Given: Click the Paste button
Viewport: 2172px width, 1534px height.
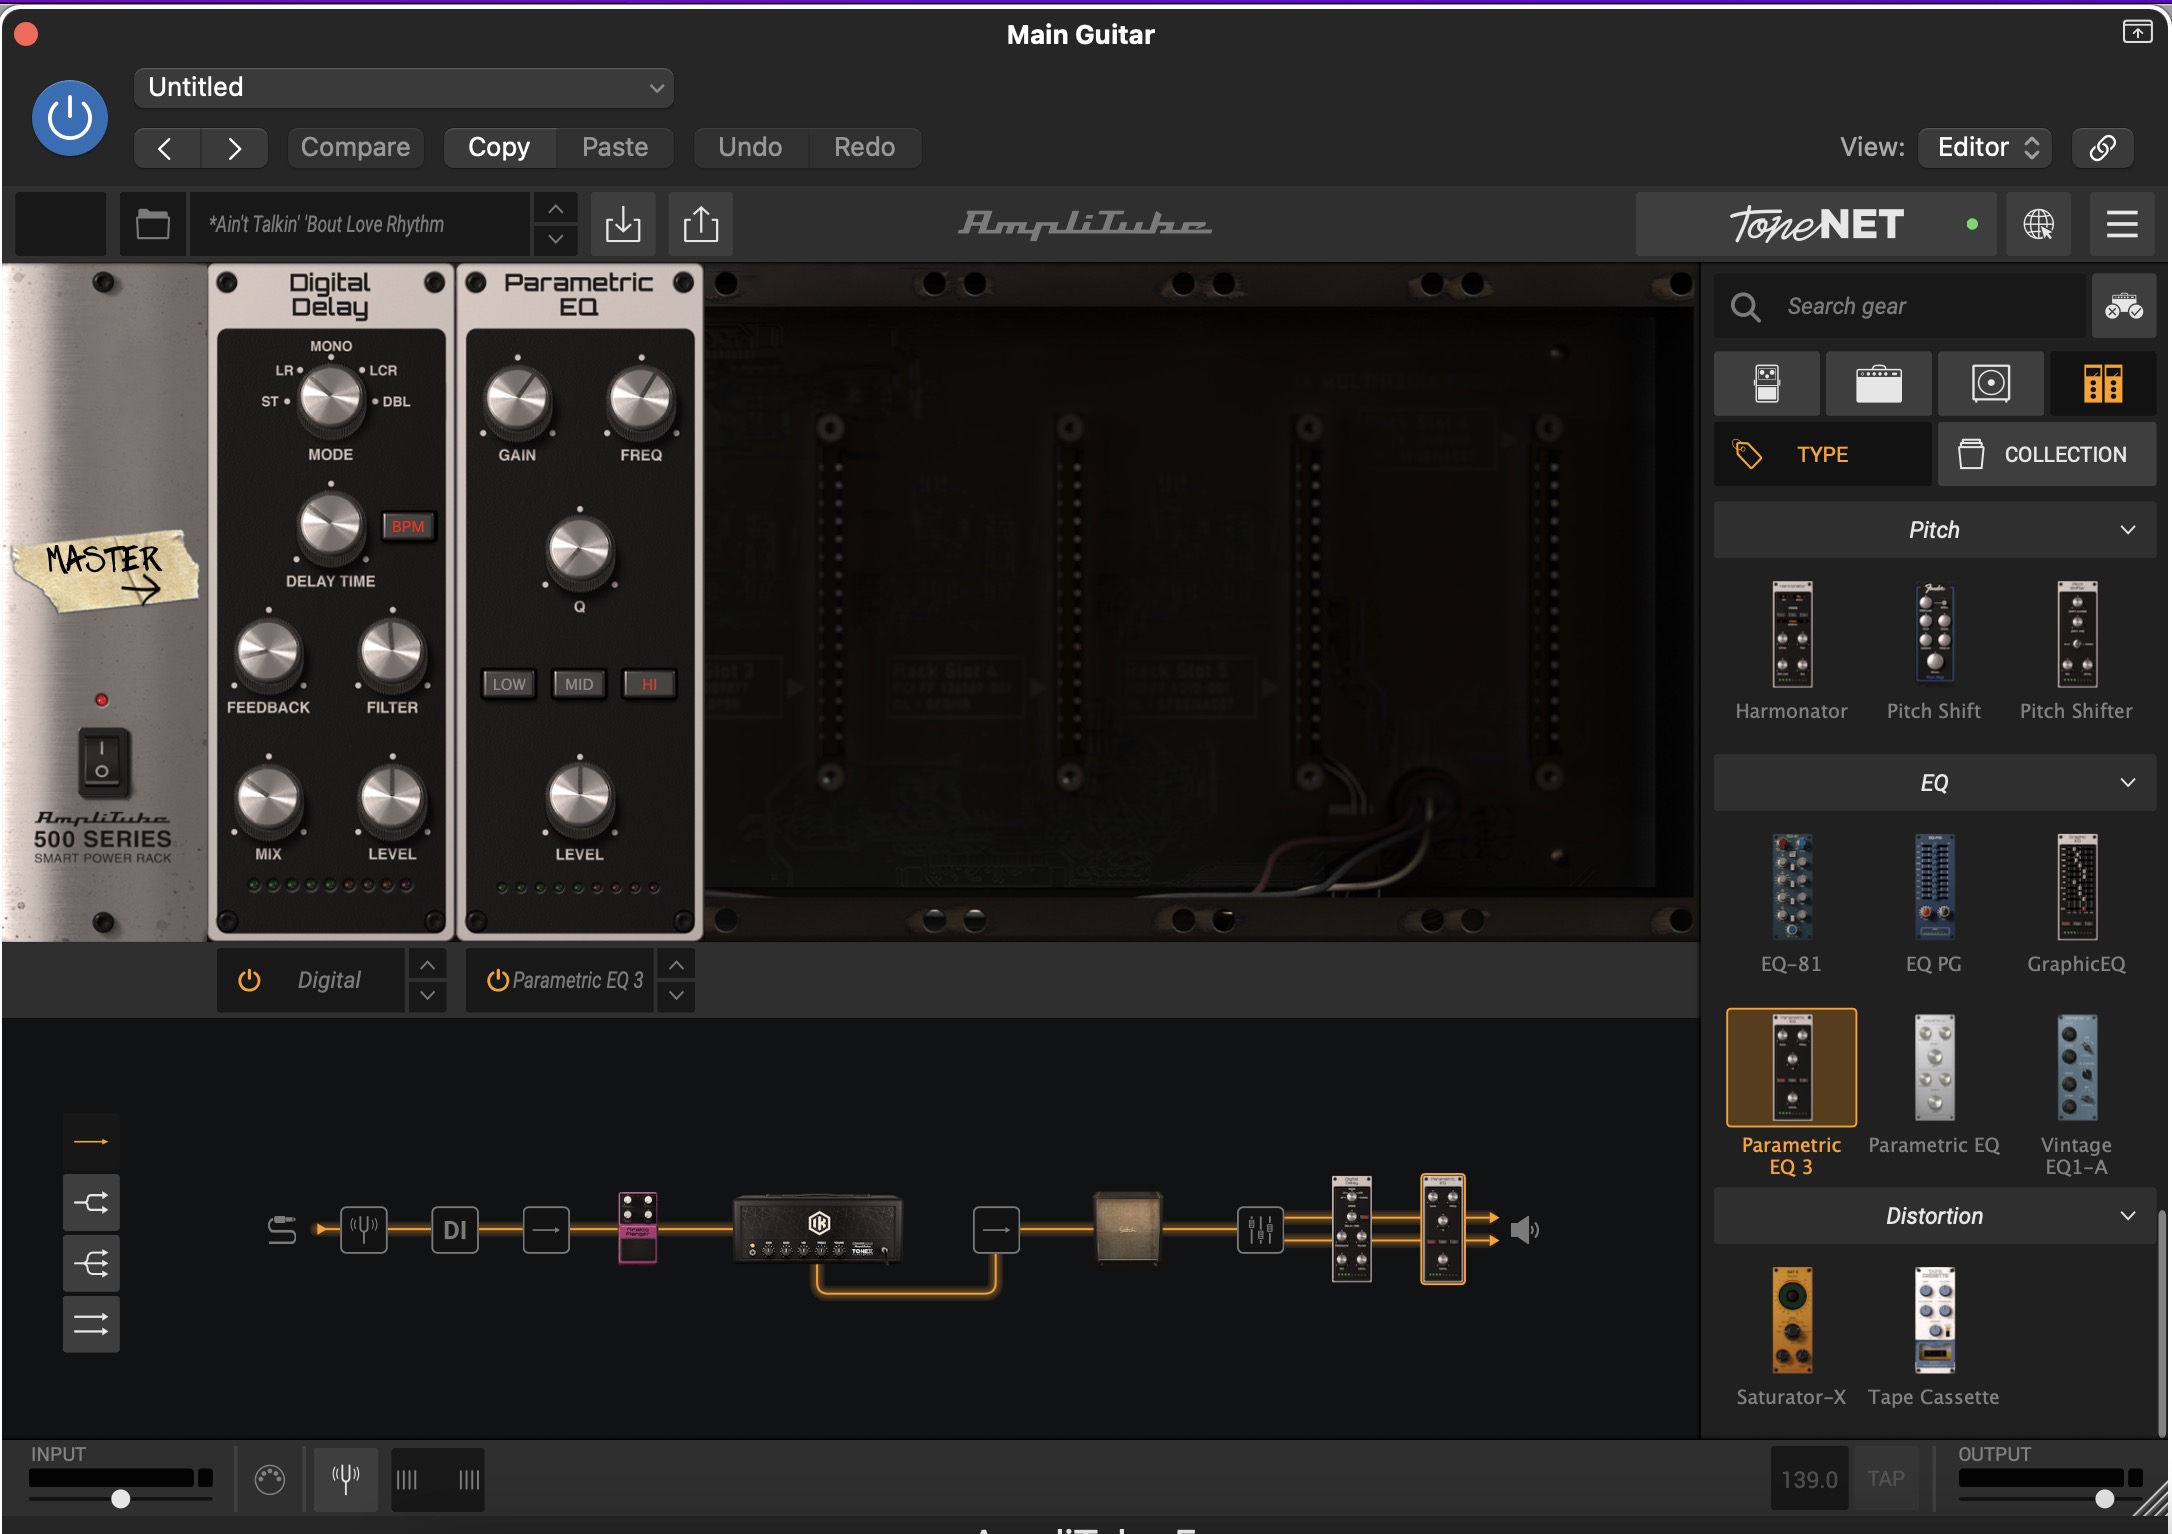Looking at the screenshot, I should [x=615, y=148].
